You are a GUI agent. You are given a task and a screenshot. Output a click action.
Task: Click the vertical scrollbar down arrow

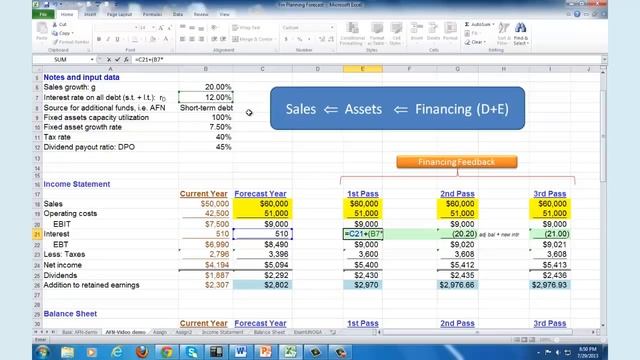pos(603,325)
